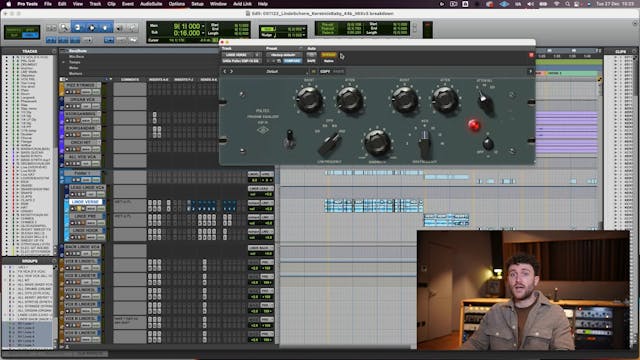The height and width of the screenshot is (360, 640).
Task: Click the Off/On power knob on Pultec
Action: 488,143
